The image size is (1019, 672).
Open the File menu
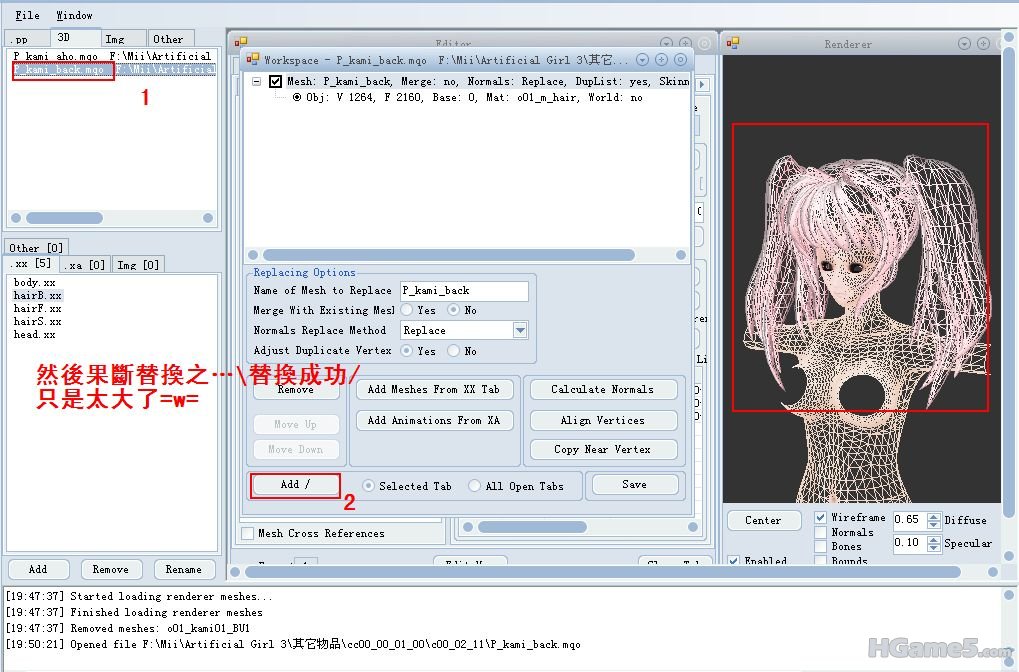pos(27,15)
